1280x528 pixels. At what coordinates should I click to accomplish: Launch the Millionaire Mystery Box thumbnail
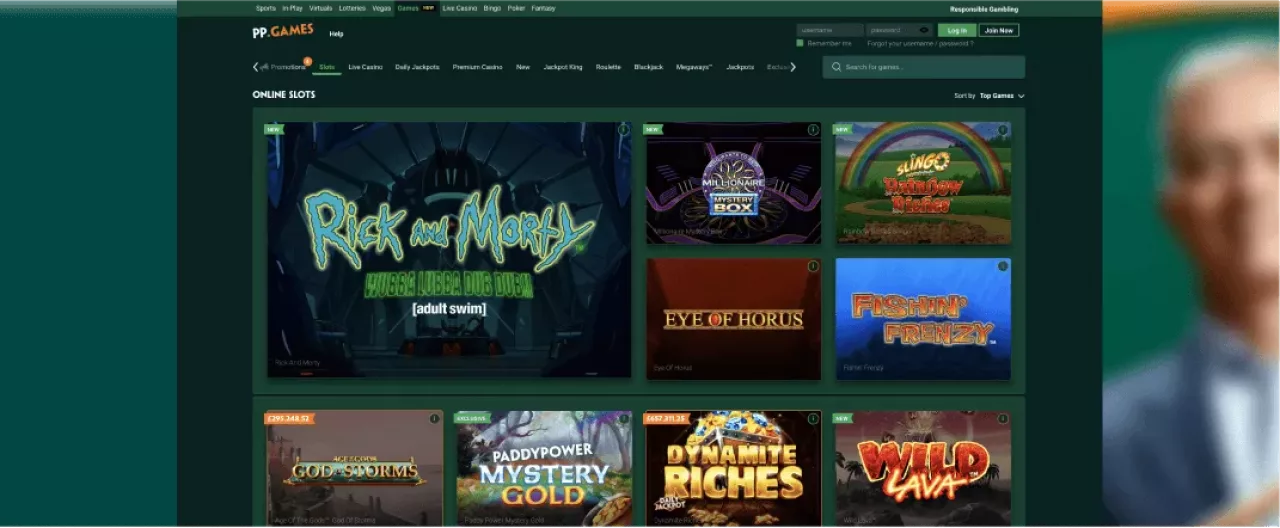(733, 183)
